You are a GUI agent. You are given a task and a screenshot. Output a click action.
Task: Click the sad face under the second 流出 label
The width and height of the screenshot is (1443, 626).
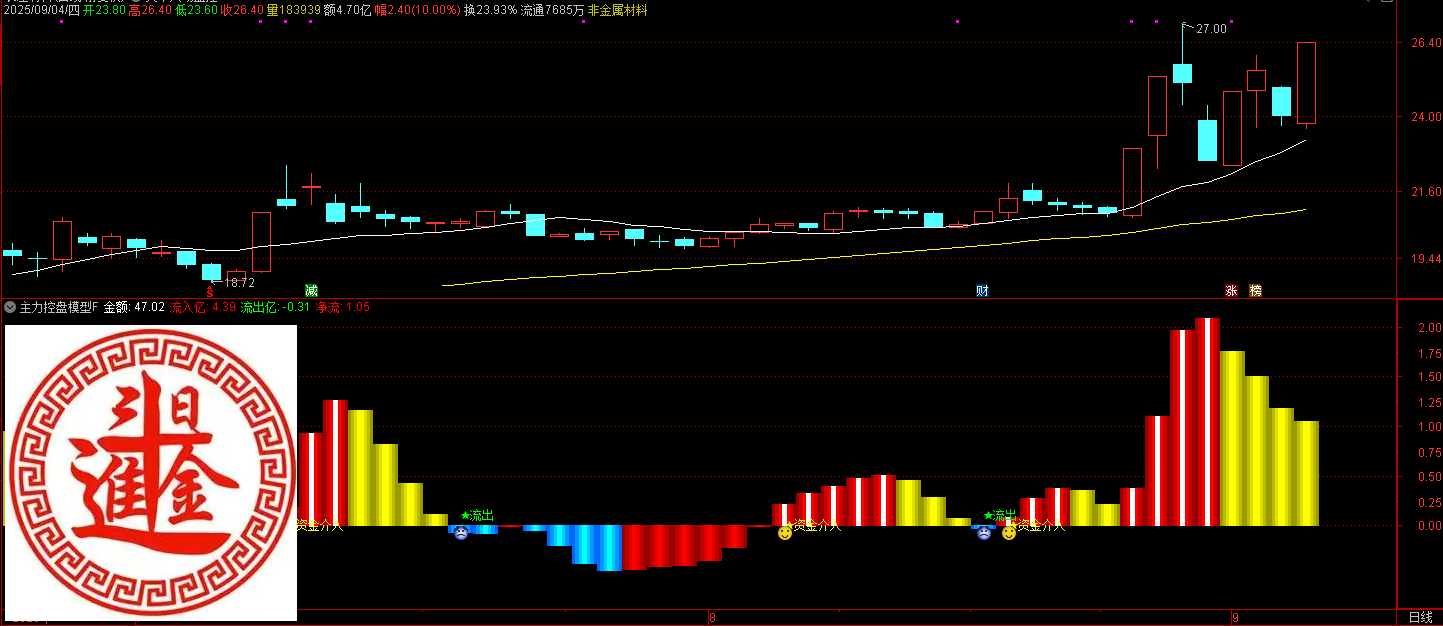click(984, 533)
